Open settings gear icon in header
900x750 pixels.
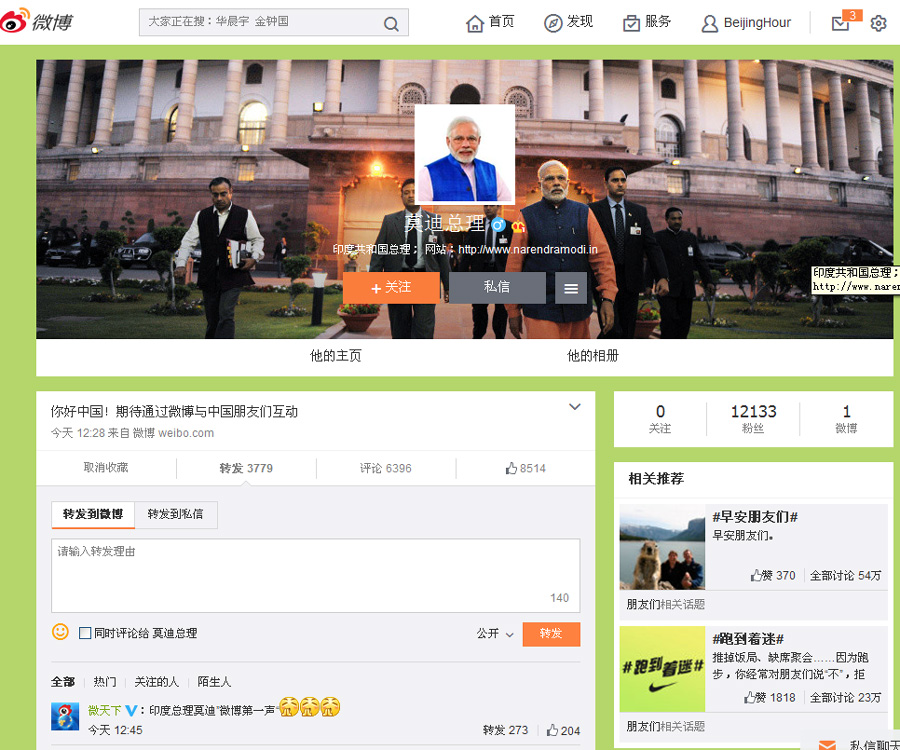coord(878,23)
